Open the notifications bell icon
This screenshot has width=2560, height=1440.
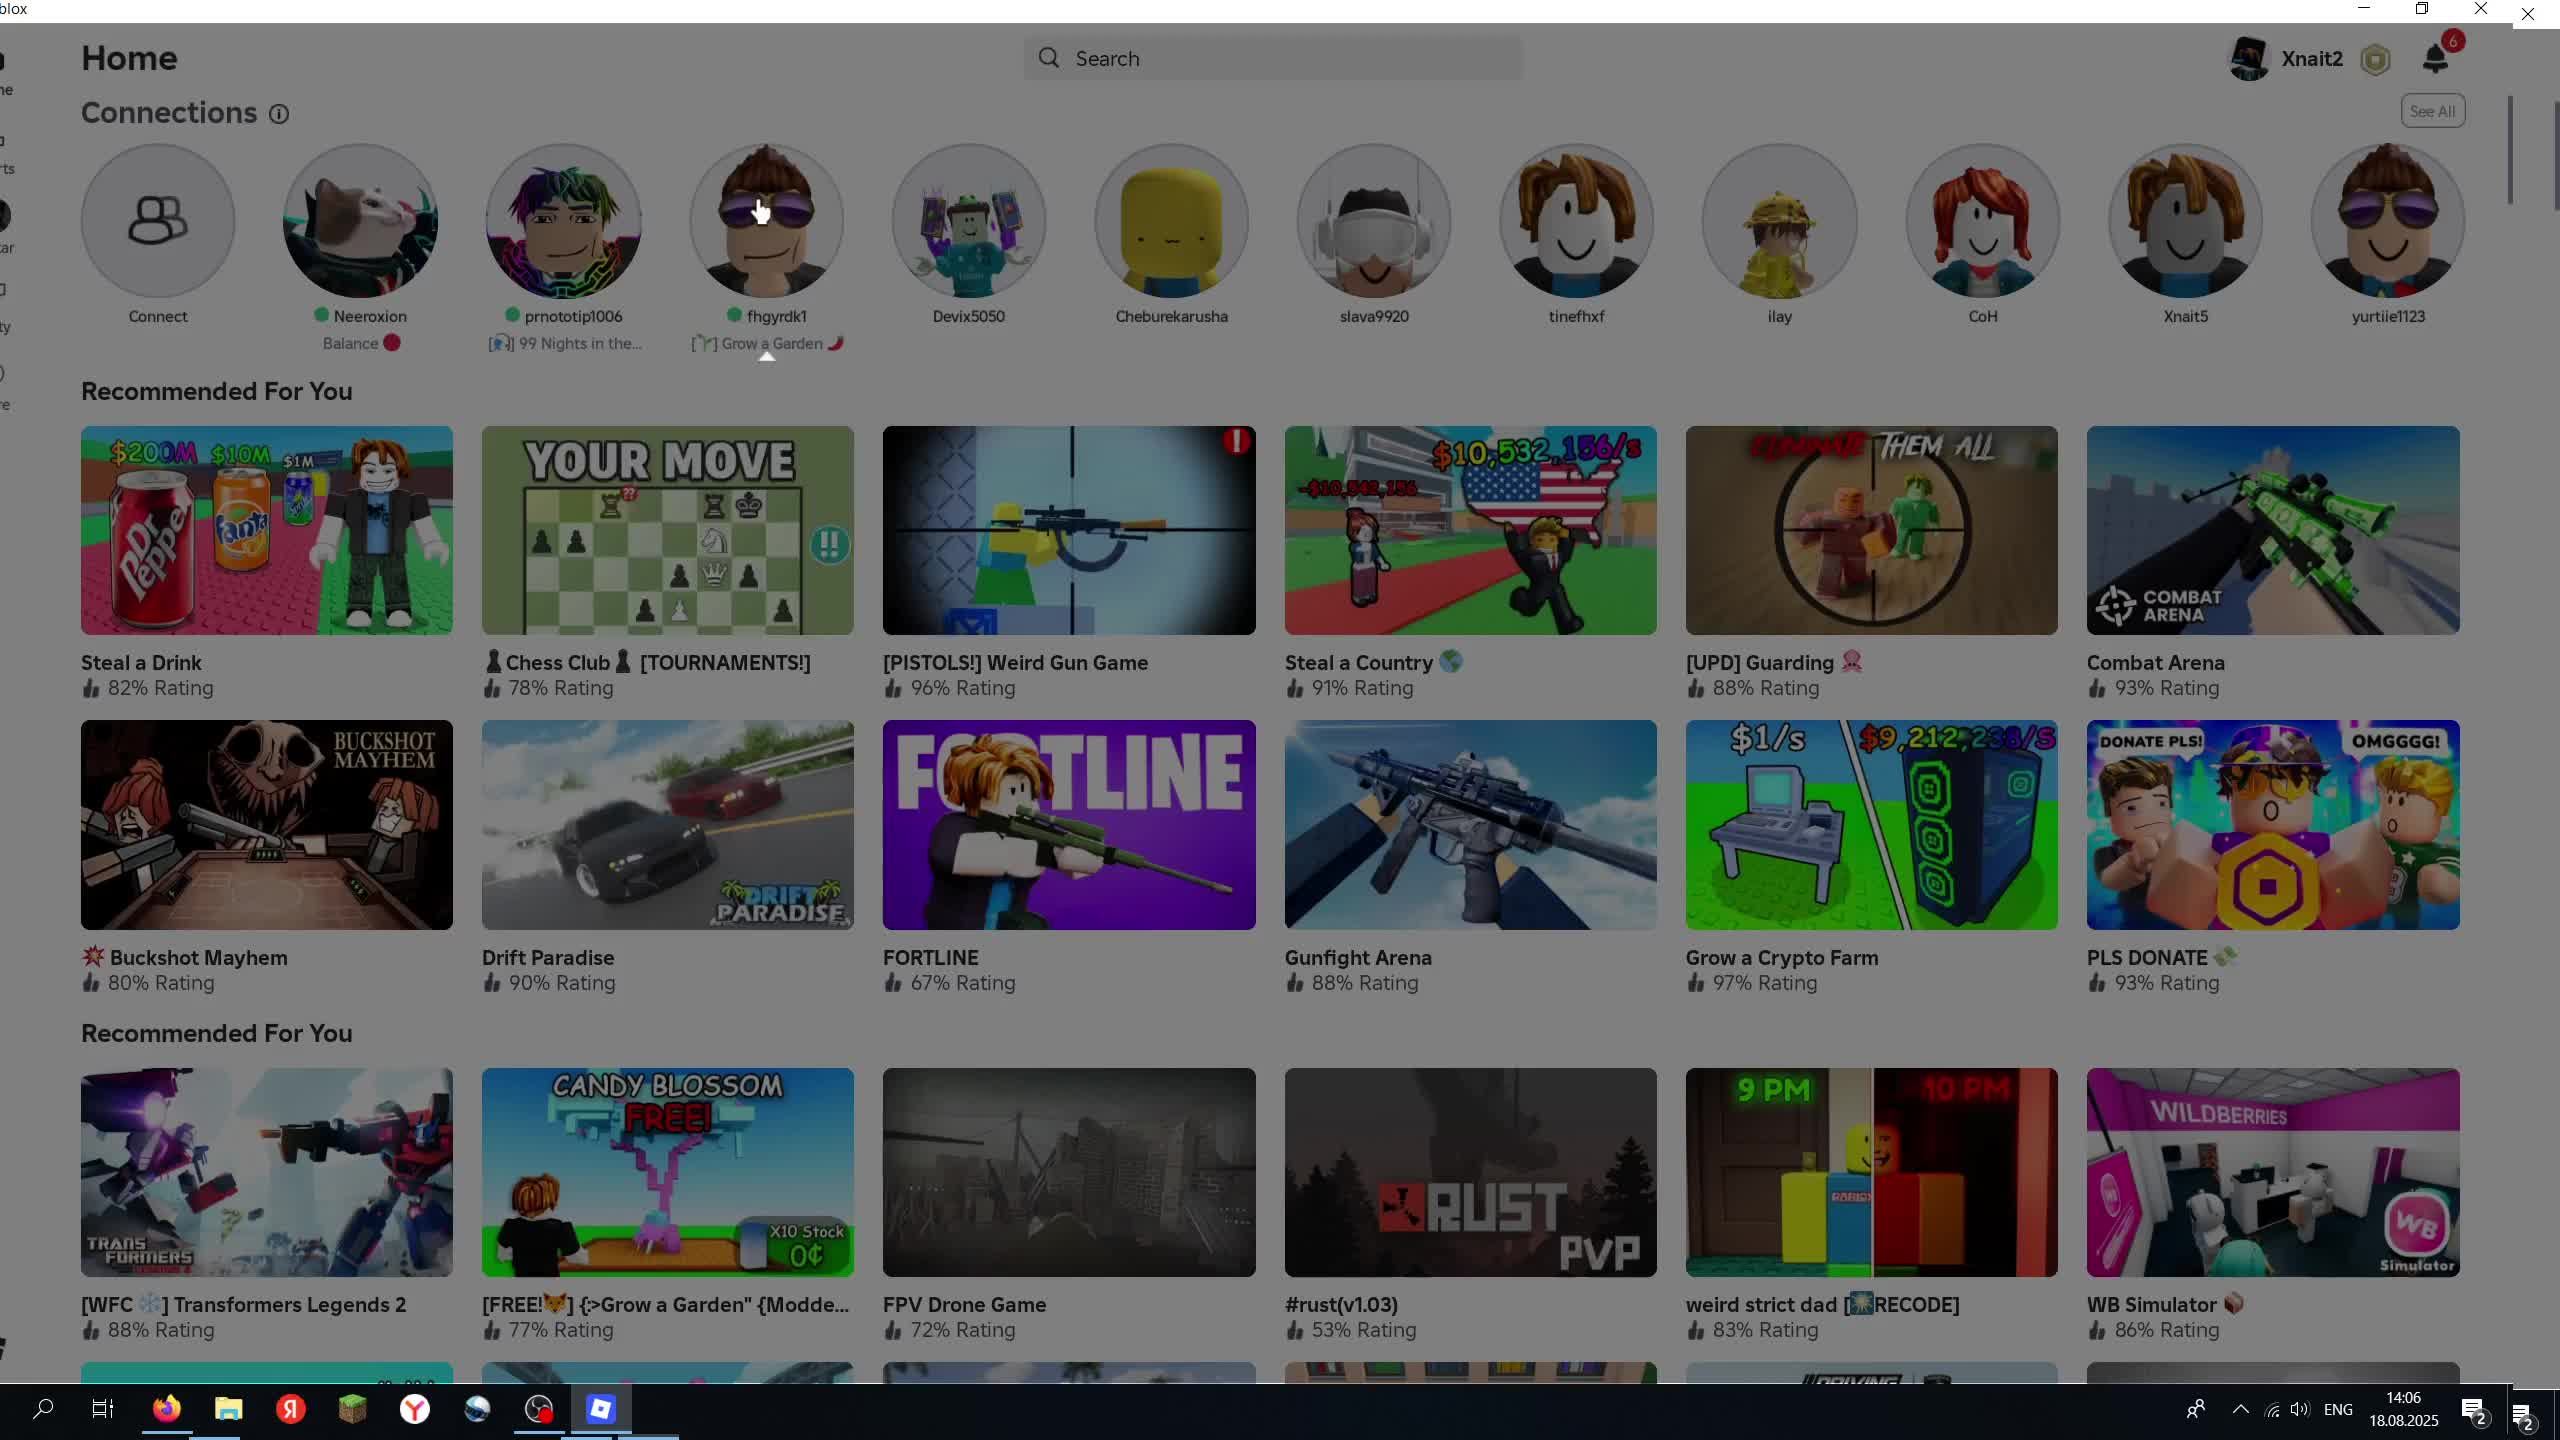tap(2435, 59)
